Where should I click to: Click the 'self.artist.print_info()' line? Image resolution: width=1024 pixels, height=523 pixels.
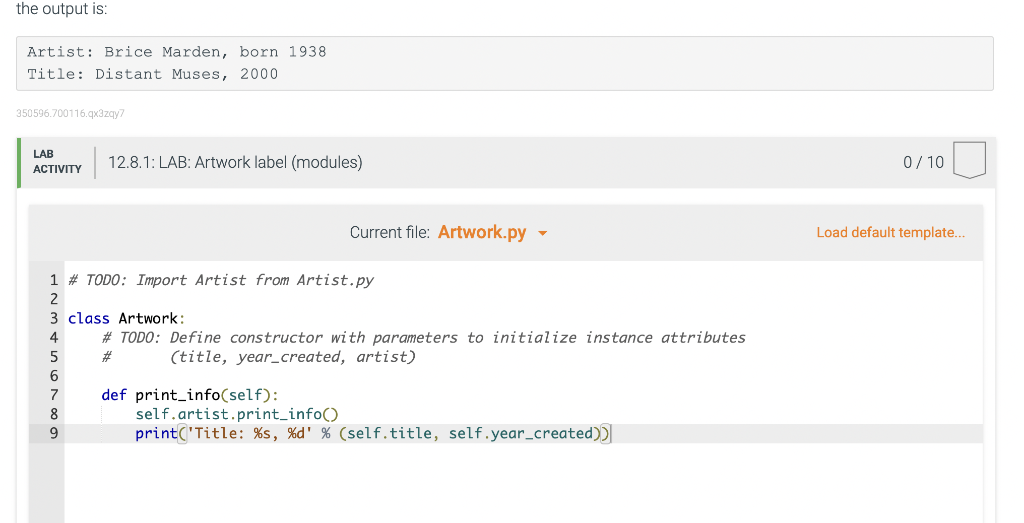237,414
